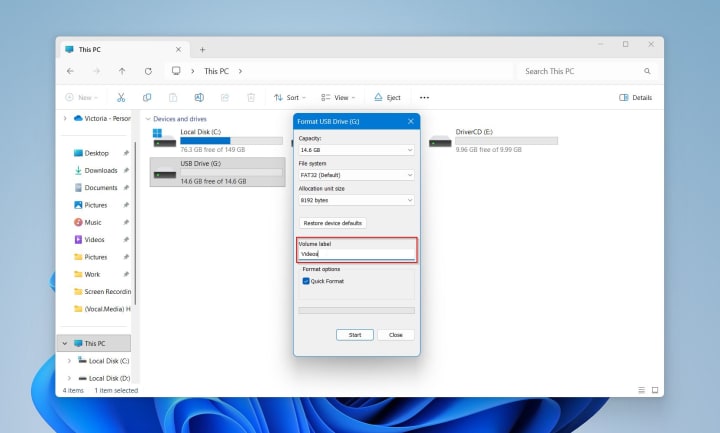Open the File system dropdown
Screen dimensions: 720x433
tap(356, 175)
